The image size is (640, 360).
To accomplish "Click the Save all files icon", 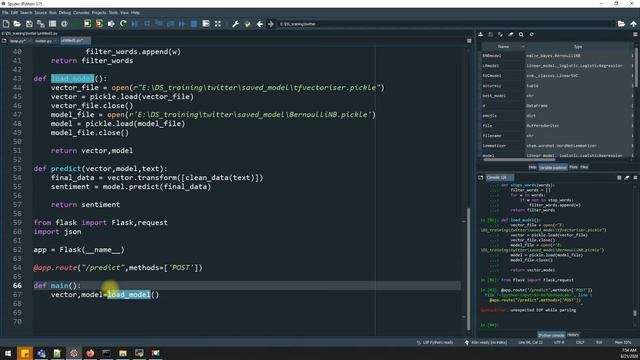I will coord(40,24).
